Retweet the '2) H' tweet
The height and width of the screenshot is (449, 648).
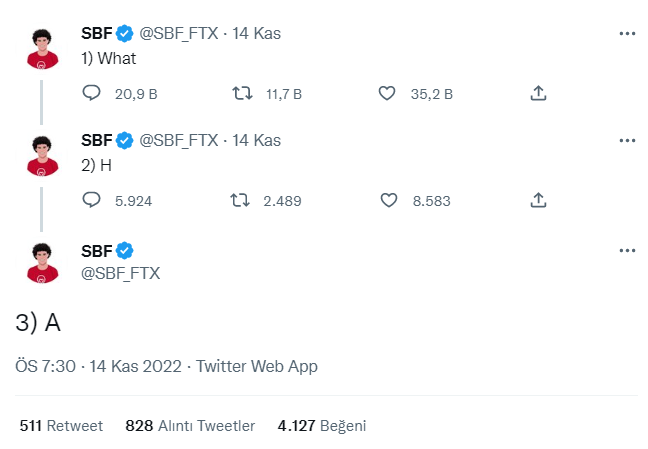pyautogui.click(x=241, y=200)
